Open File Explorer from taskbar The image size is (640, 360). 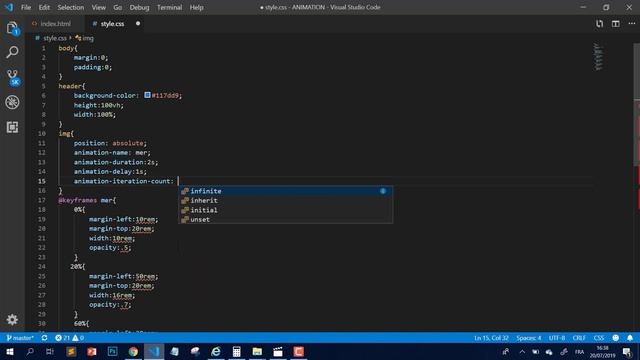tap(257, 351)
